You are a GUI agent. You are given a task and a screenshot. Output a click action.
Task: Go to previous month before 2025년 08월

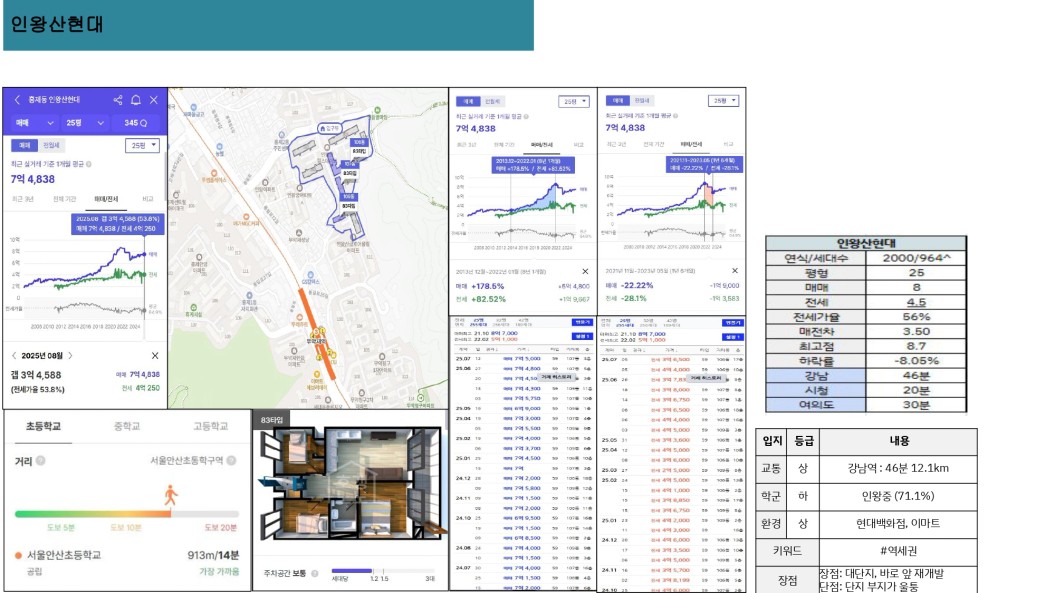(x=14, y=355)
